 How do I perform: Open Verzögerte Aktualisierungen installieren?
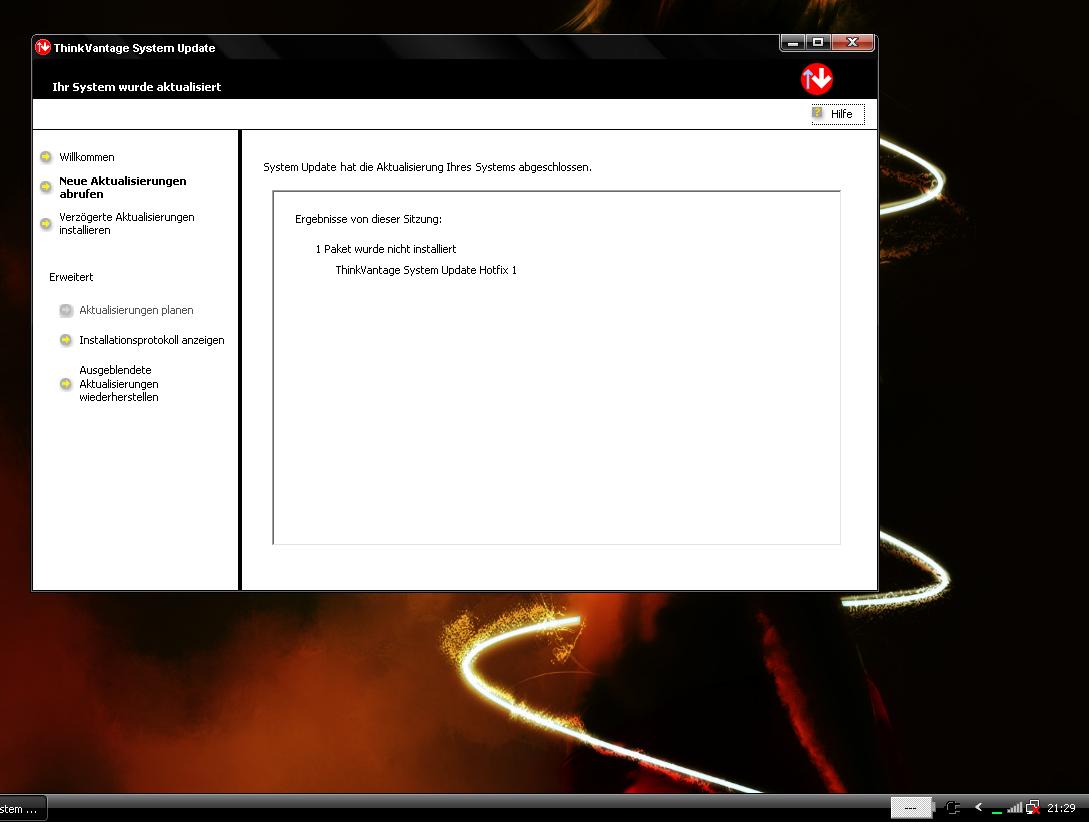coord(126,224)
